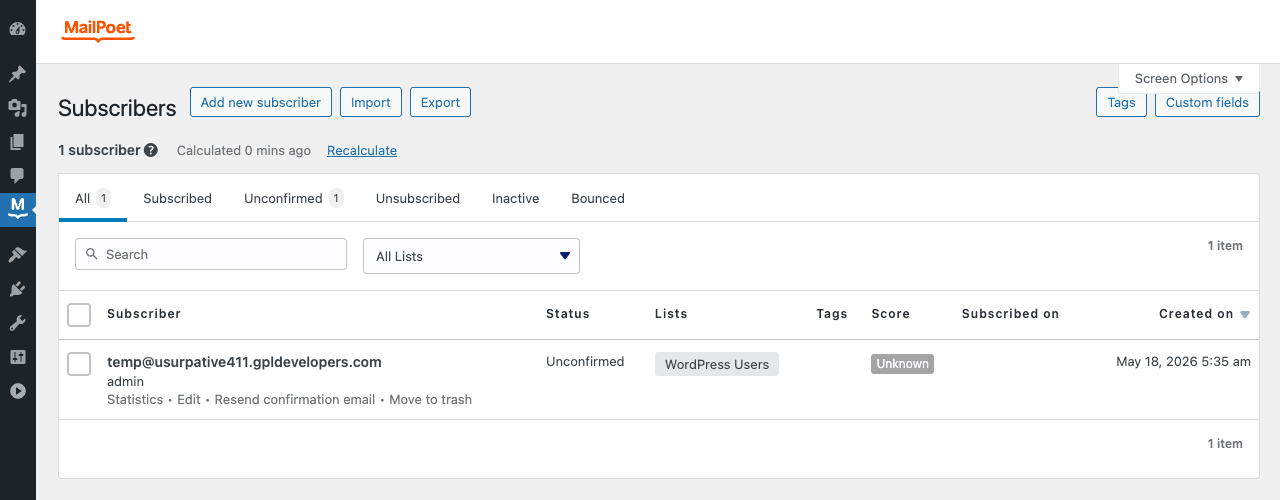1280x500 pixels.
Task: Open the Appearance brush sidebar icon
Action: point(17,255)
